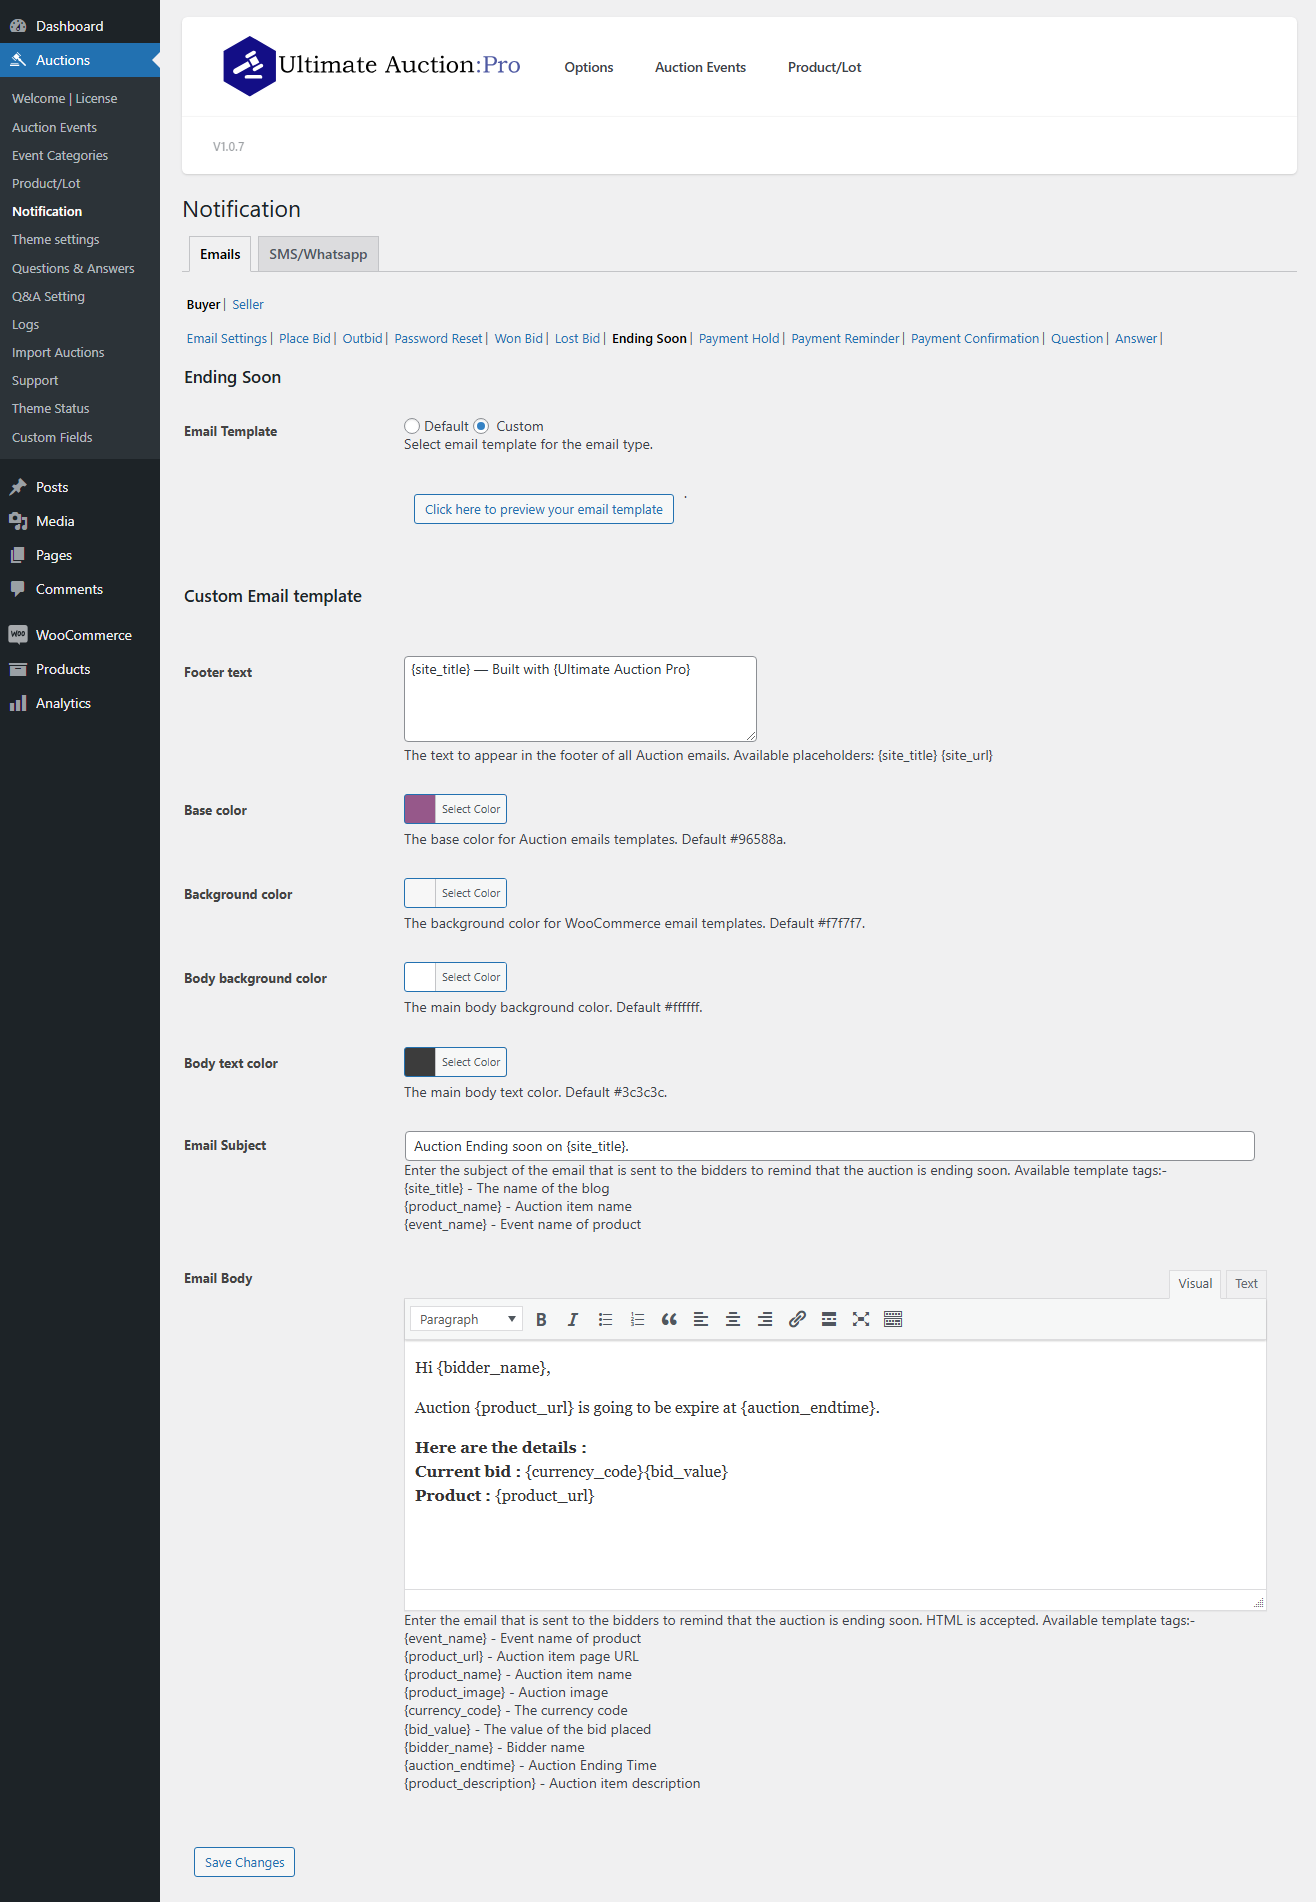Open Theme settings in sidebar
Screen dimensions: 1316x1902
pos(56,240)
